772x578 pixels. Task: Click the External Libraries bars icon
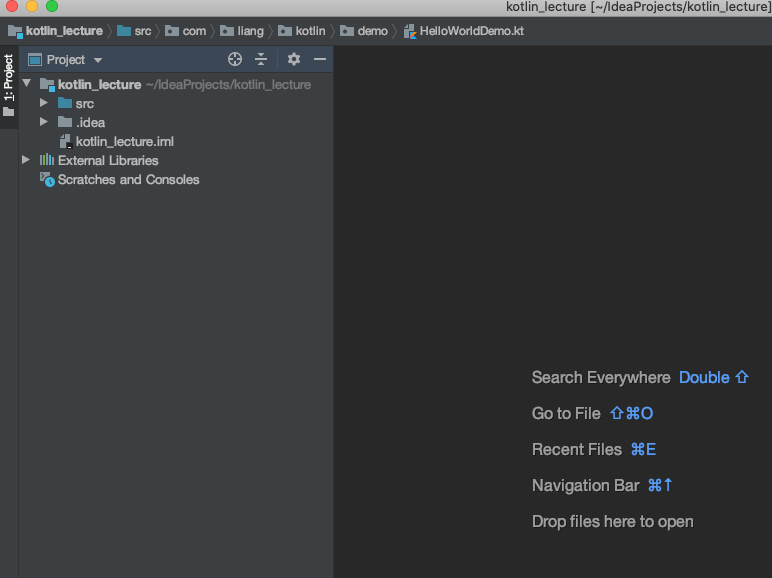click(47, 160)
